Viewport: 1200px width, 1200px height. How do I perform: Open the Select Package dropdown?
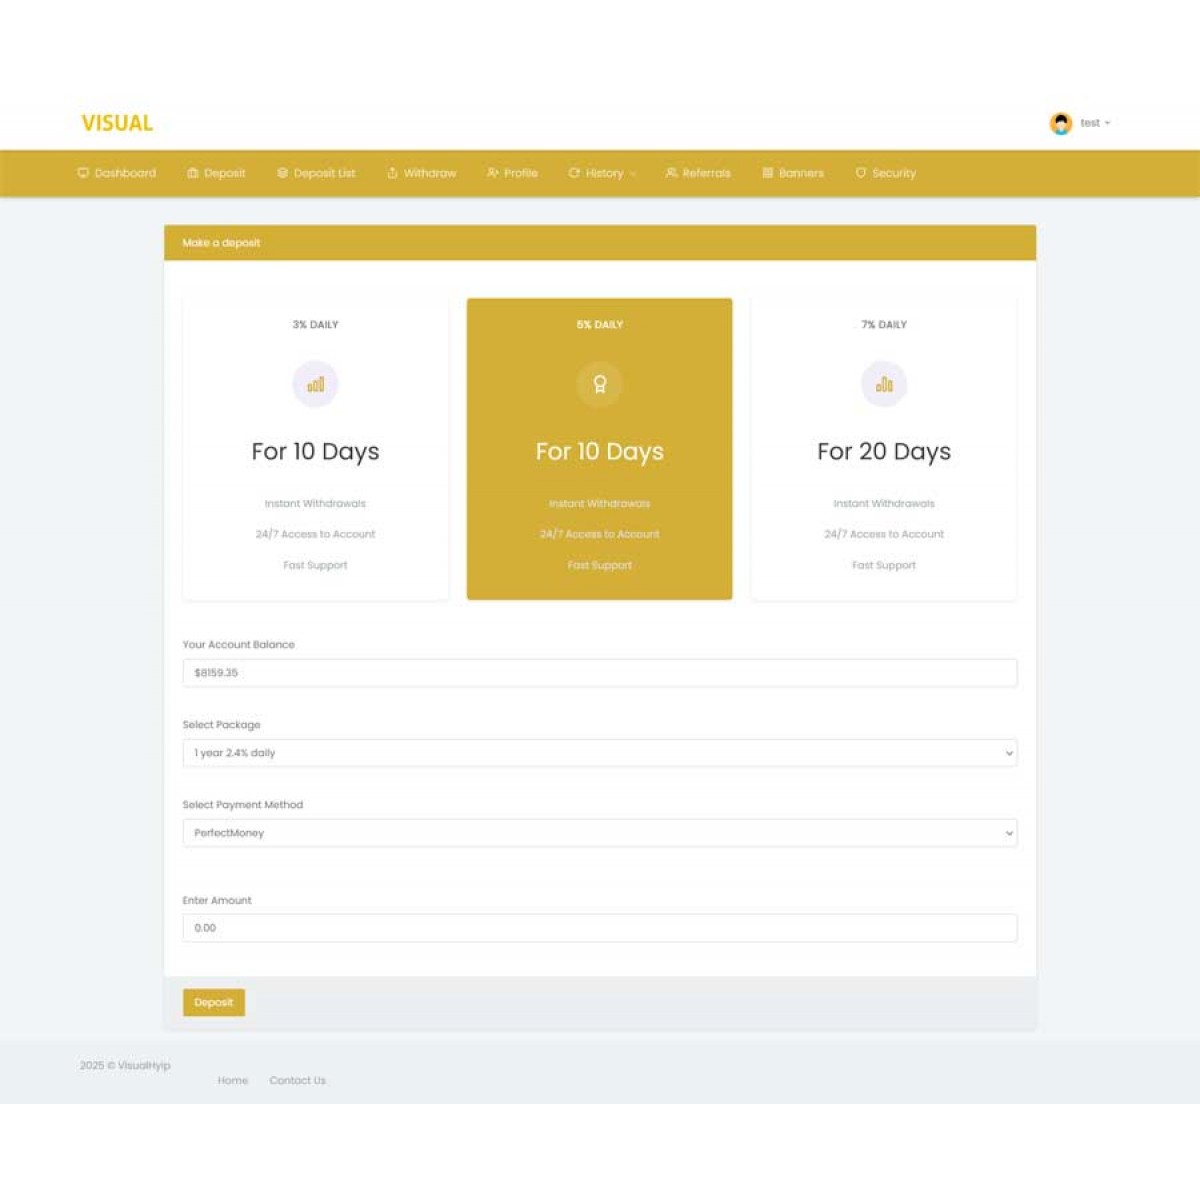point(599,753)
